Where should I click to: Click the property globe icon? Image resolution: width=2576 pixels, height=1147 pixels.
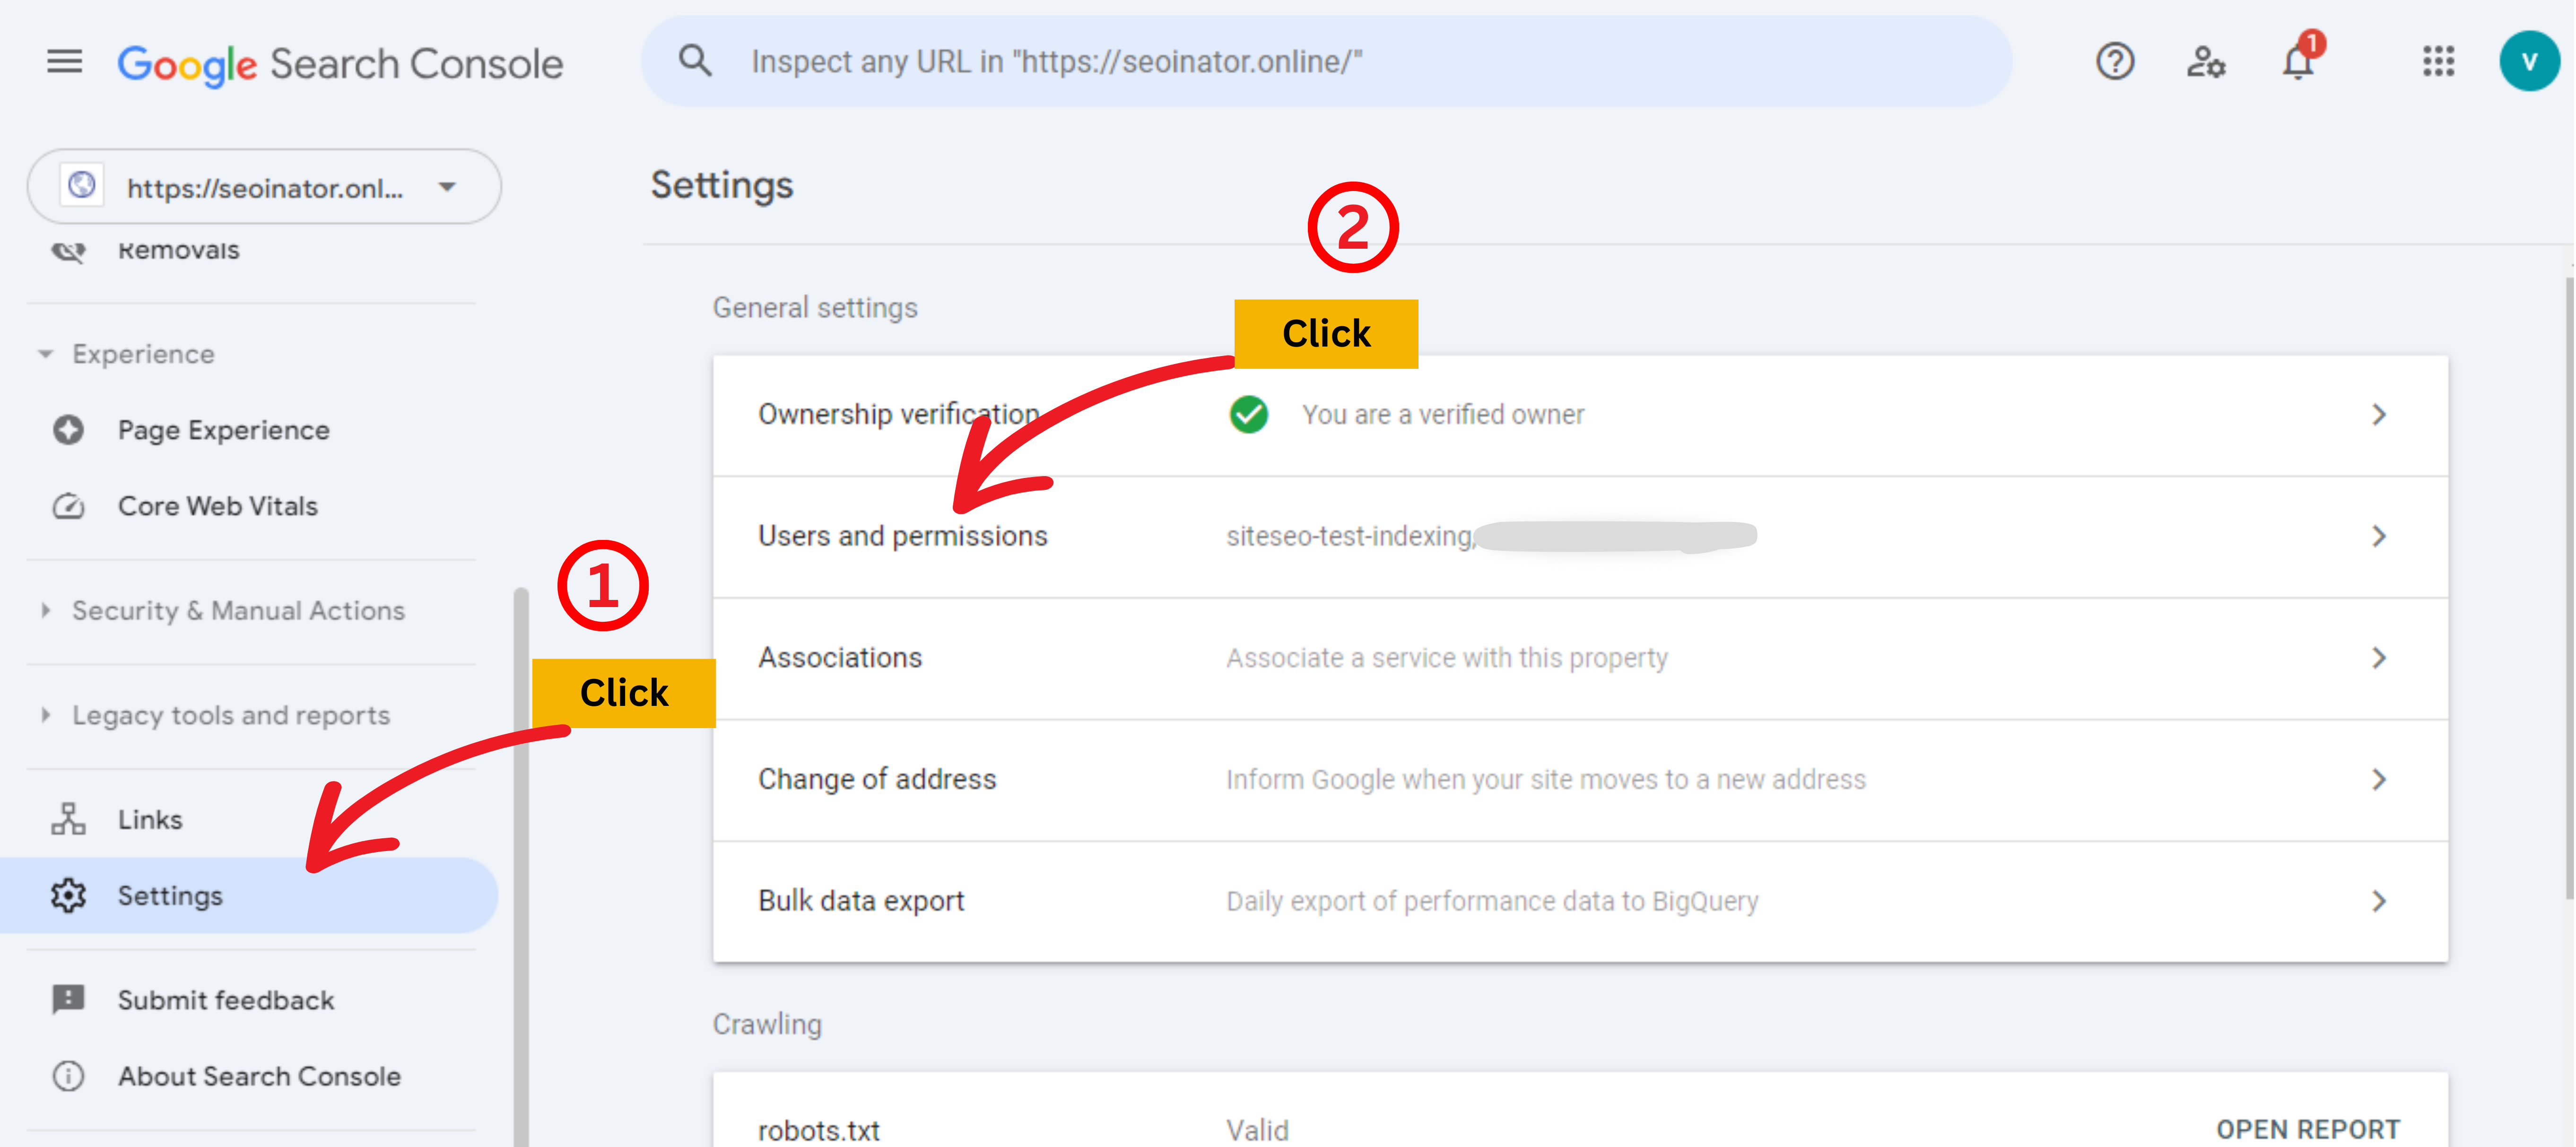point(81,186)
